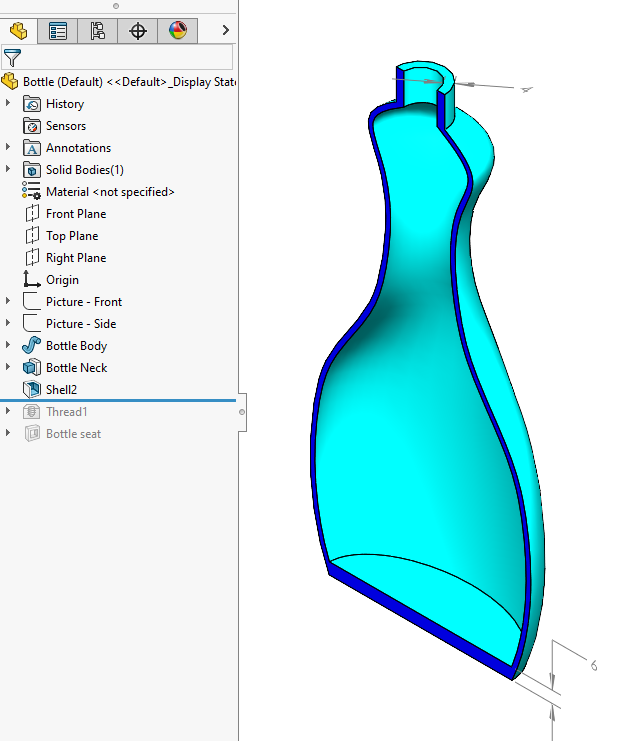Open the FeatureManager Design Tree tab
Screen dimensions: 622x741
18,31
